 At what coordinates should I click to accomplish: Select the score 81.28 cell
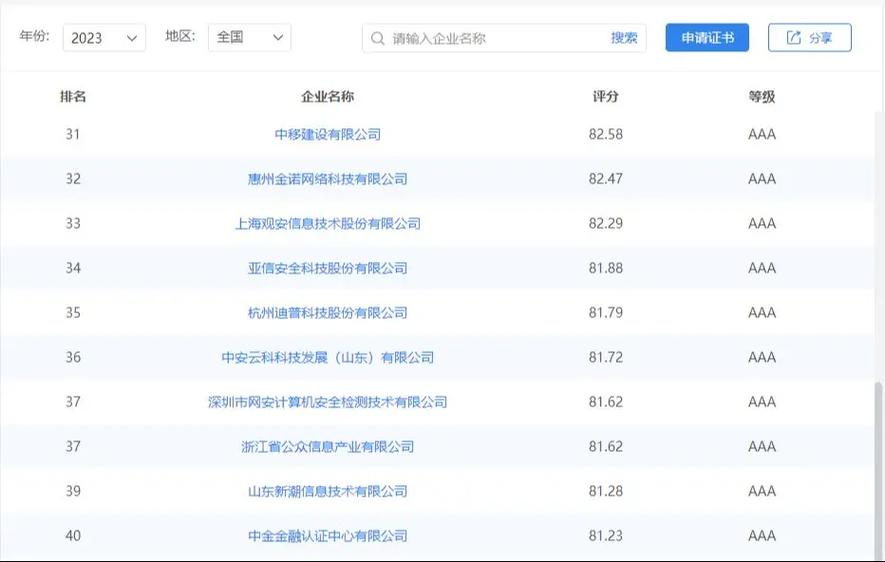pyautogui.click(x=606, y=491)
